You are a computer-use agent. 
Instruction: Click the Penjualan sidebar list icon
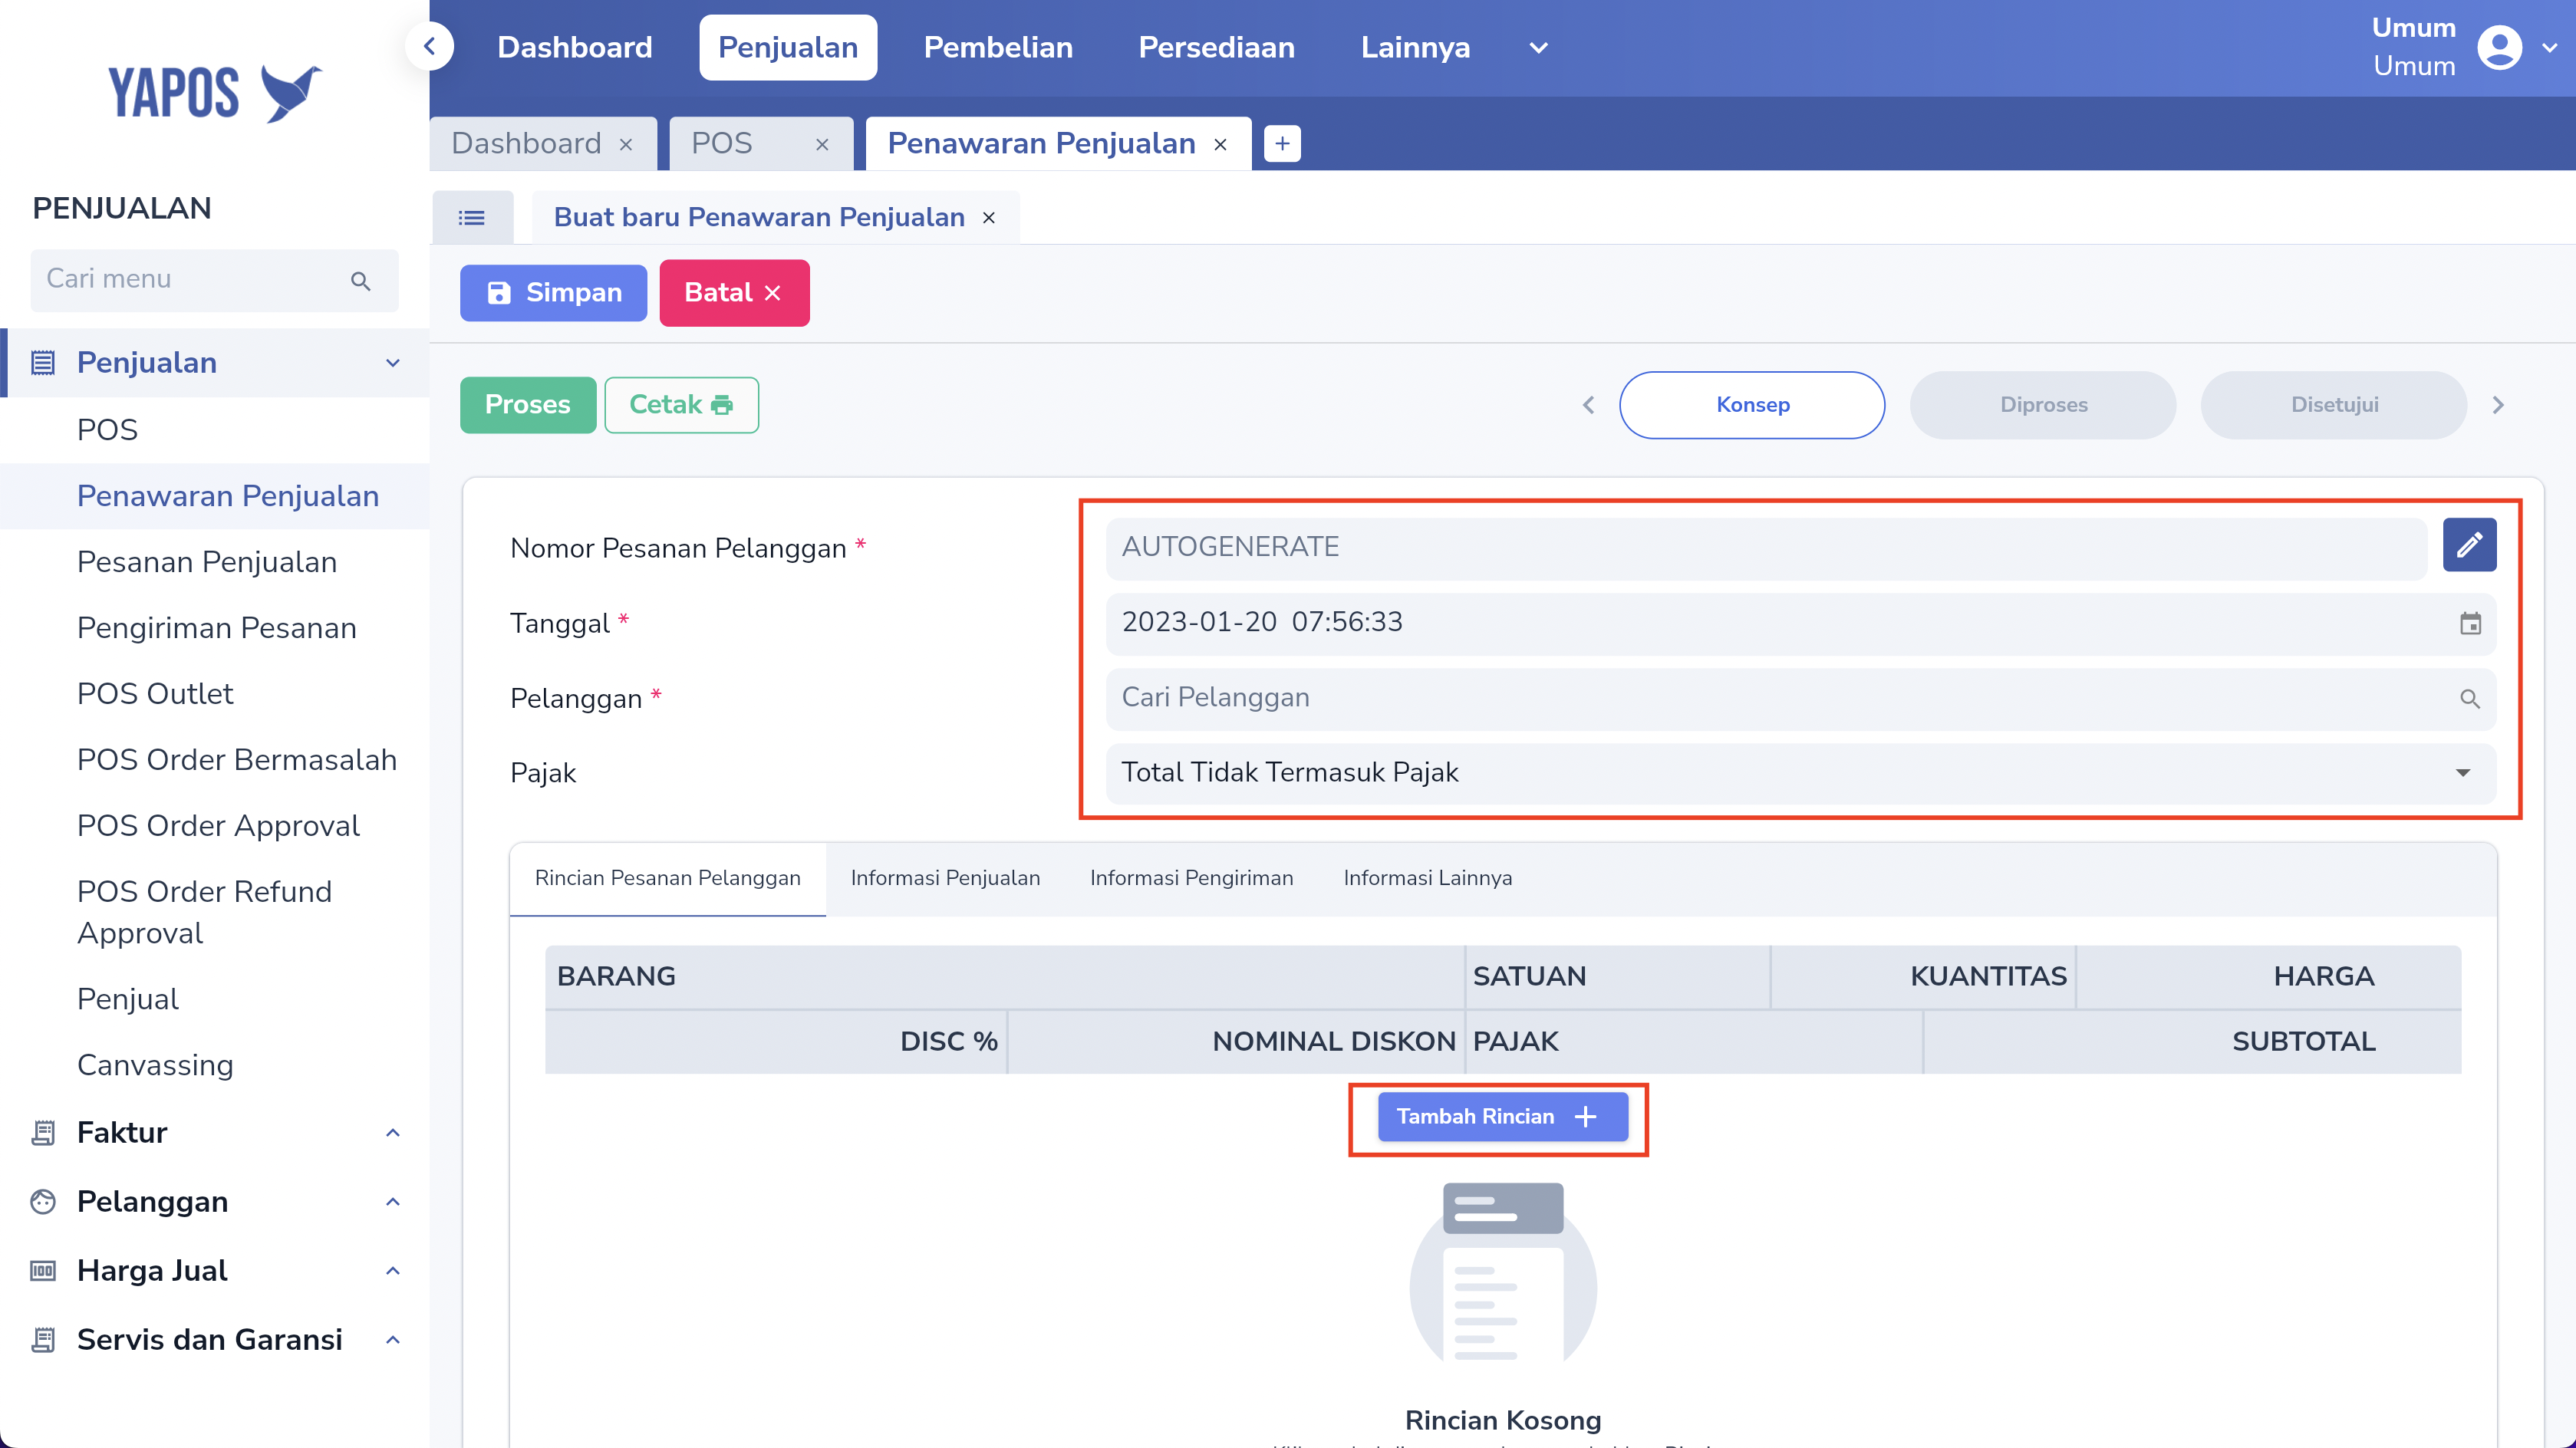tap(43, 363)
